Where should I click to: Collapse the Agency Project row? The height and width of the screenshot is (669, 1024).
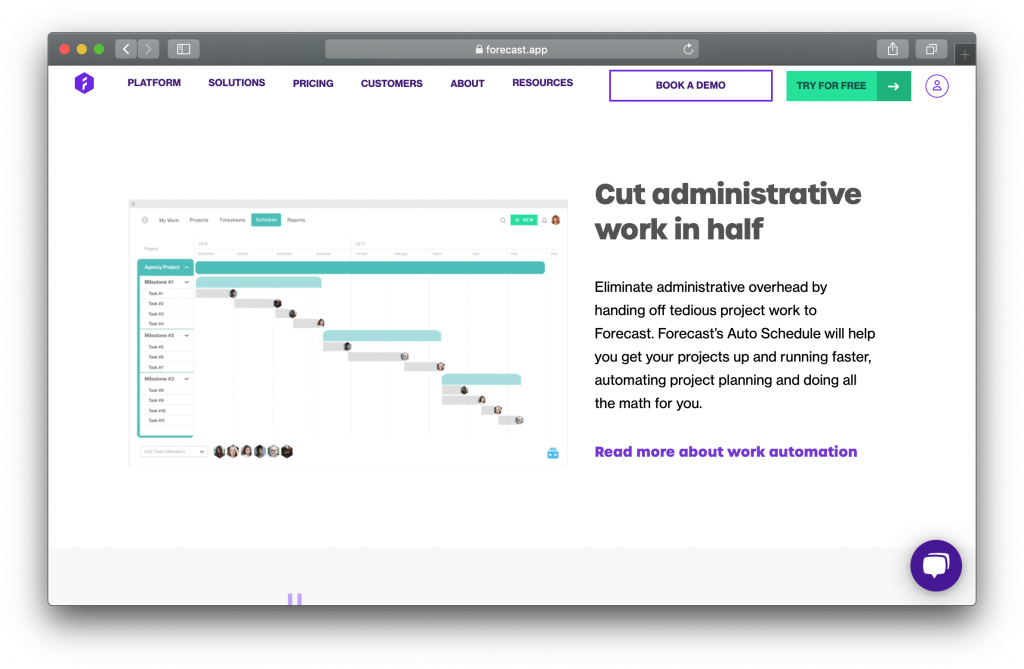186,267
